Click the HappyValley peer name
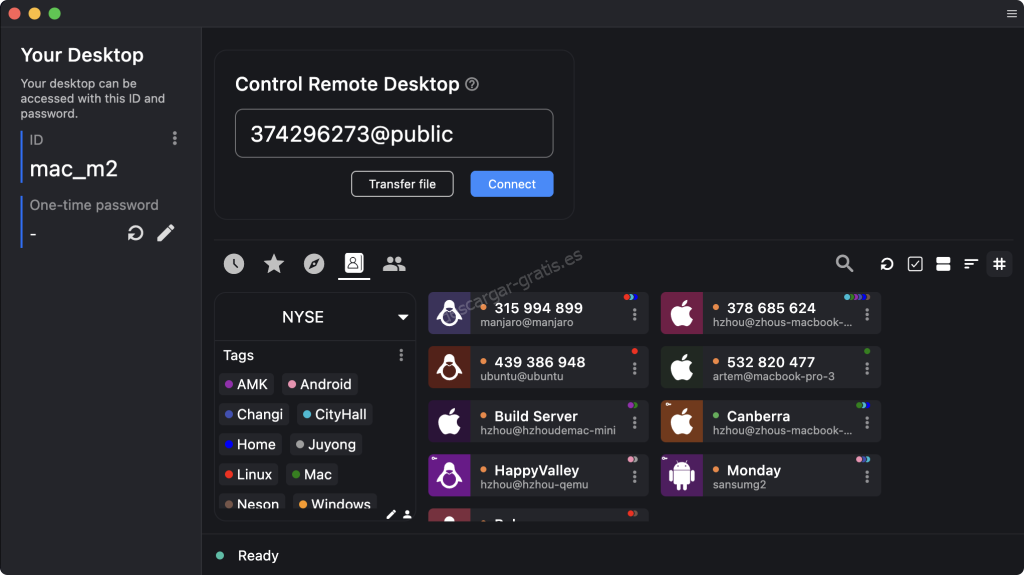 536,470
